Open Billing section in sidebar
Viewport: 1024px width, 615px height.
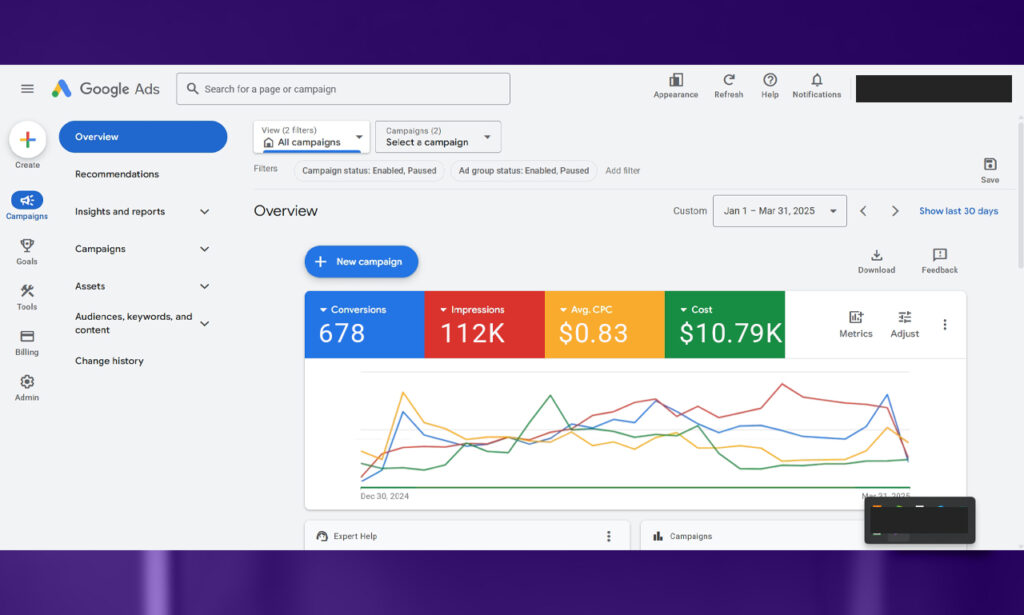click(27, 342)
